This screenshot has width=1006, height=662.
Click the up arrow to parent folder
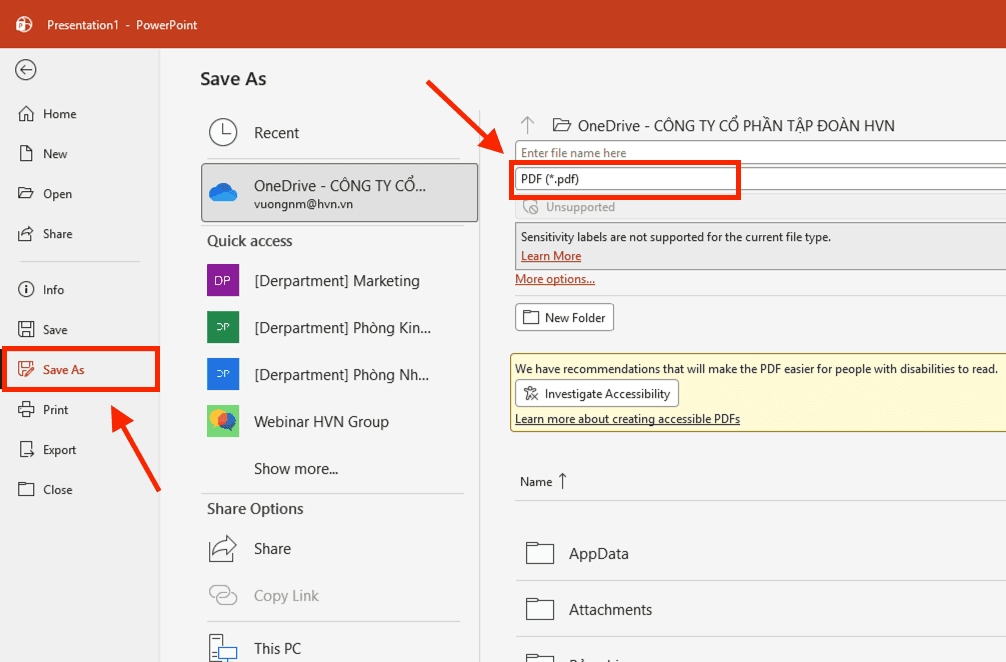tap(527, 124)
